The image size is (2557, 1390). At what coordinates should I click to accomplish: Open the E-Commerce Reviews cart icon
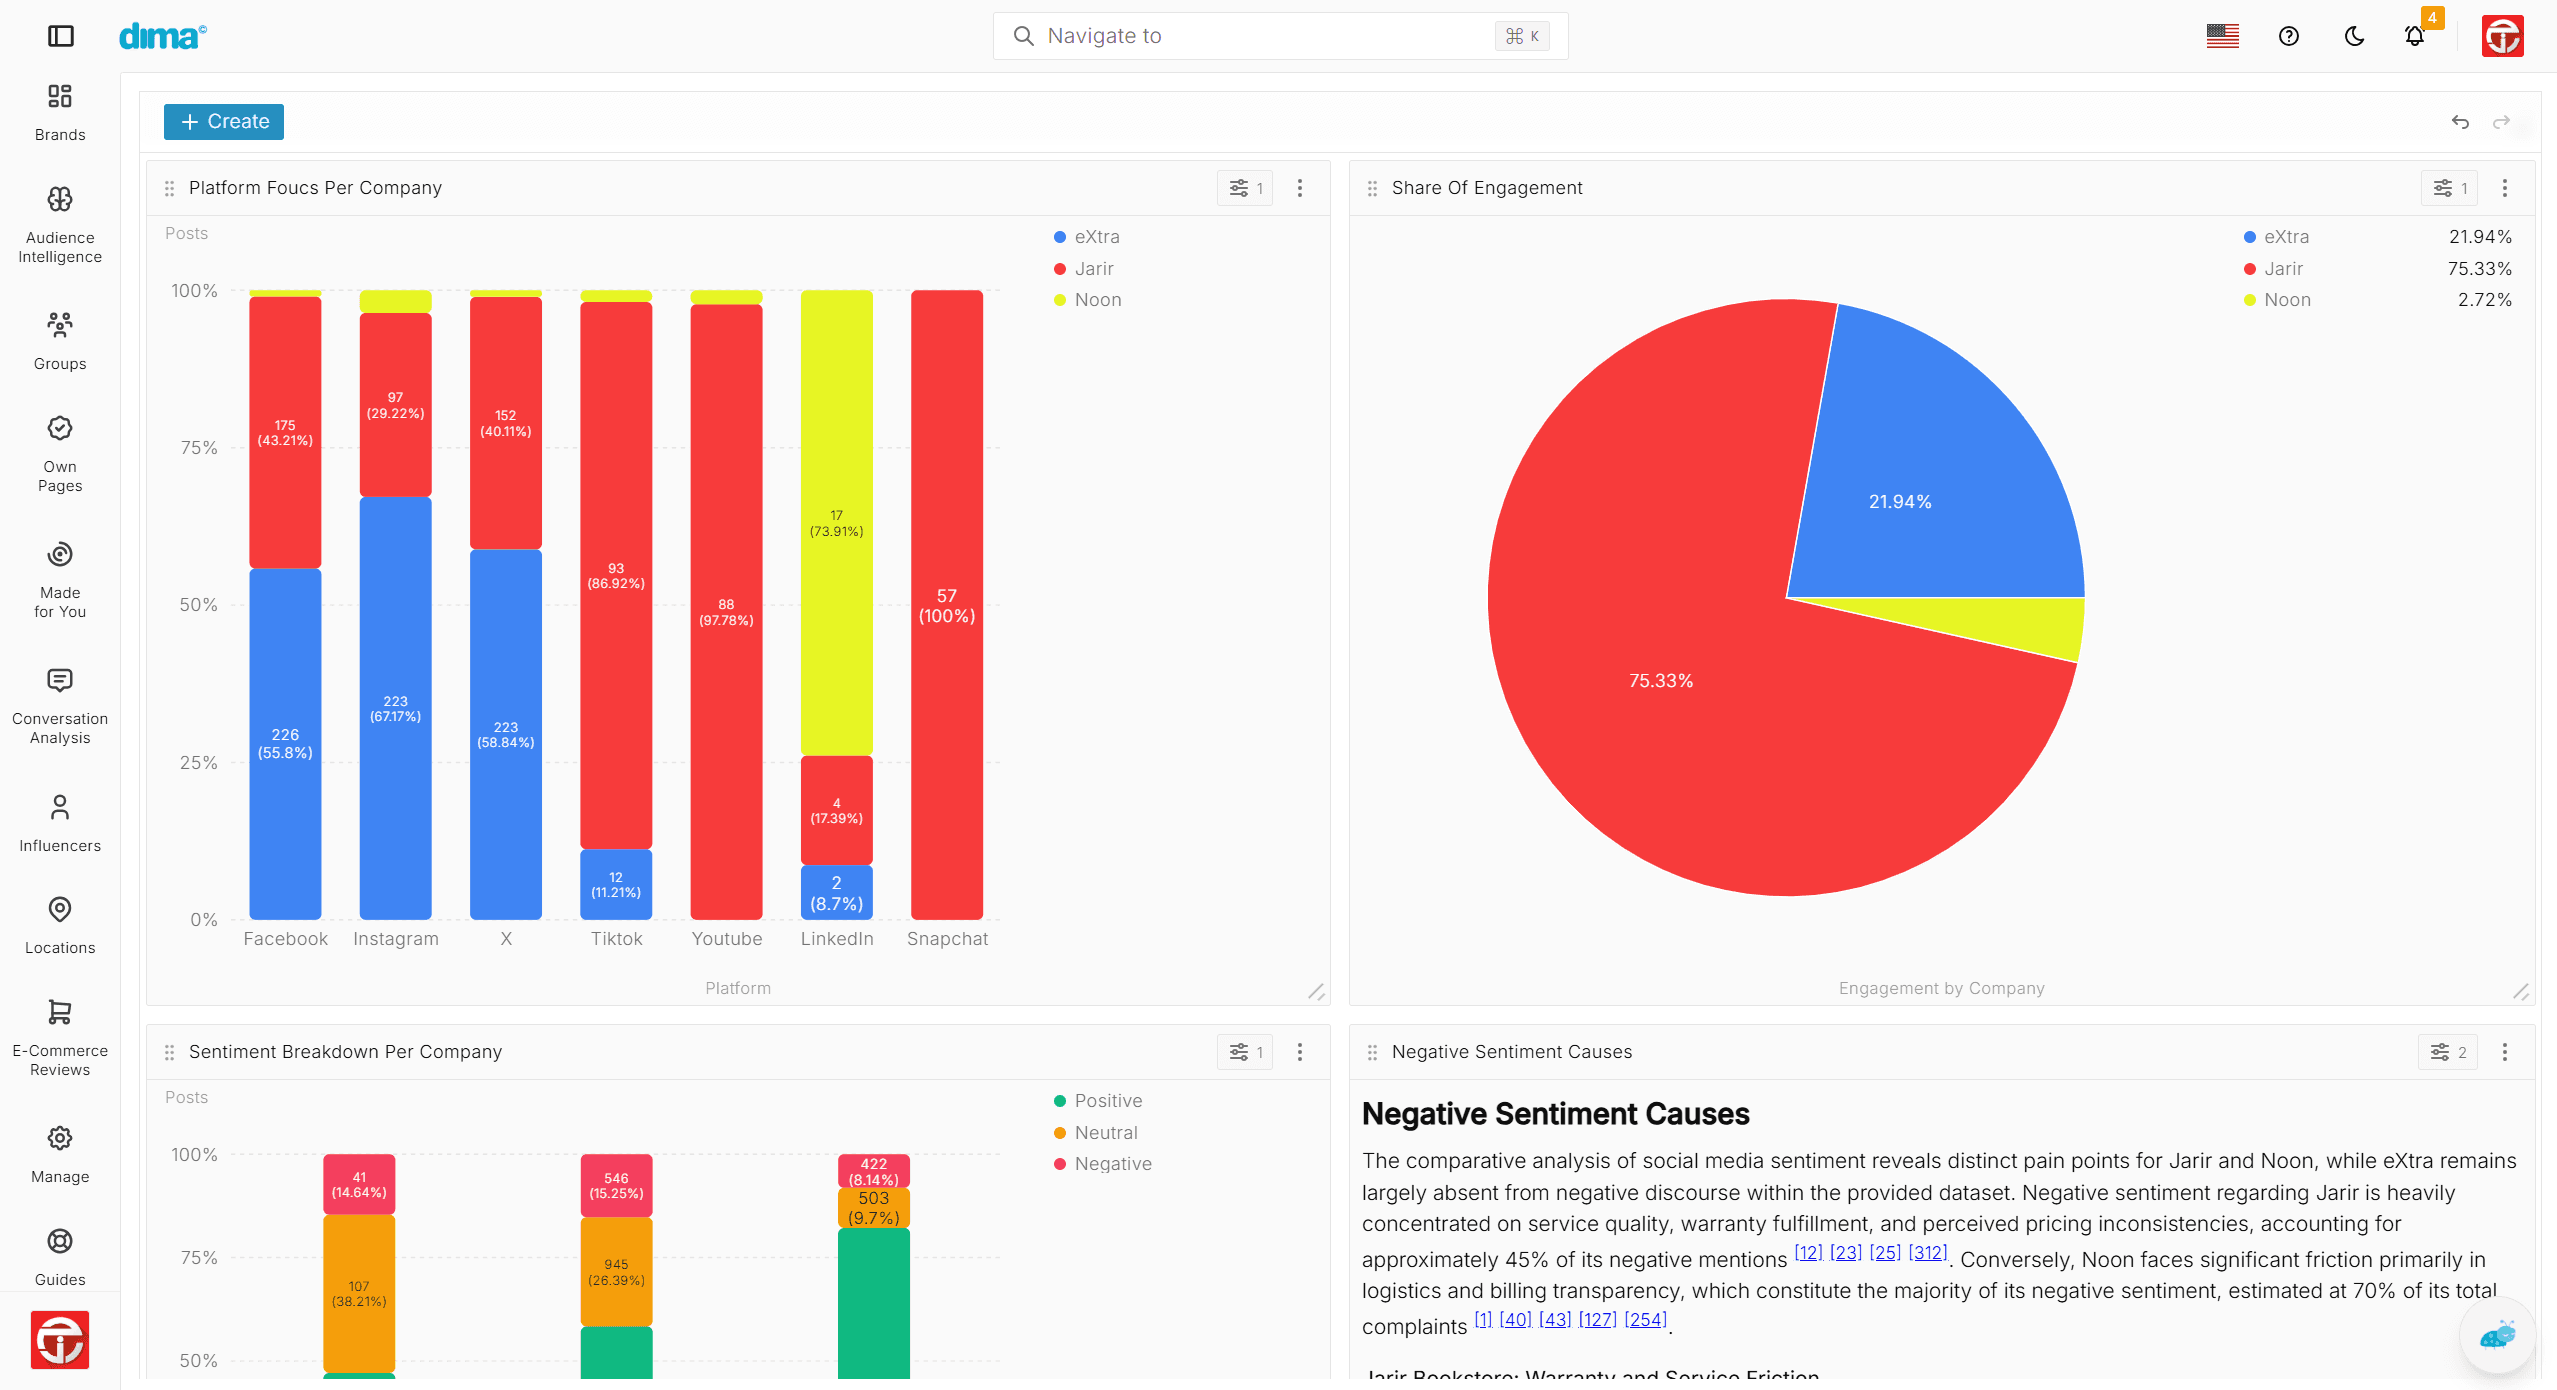[60, 1012]
